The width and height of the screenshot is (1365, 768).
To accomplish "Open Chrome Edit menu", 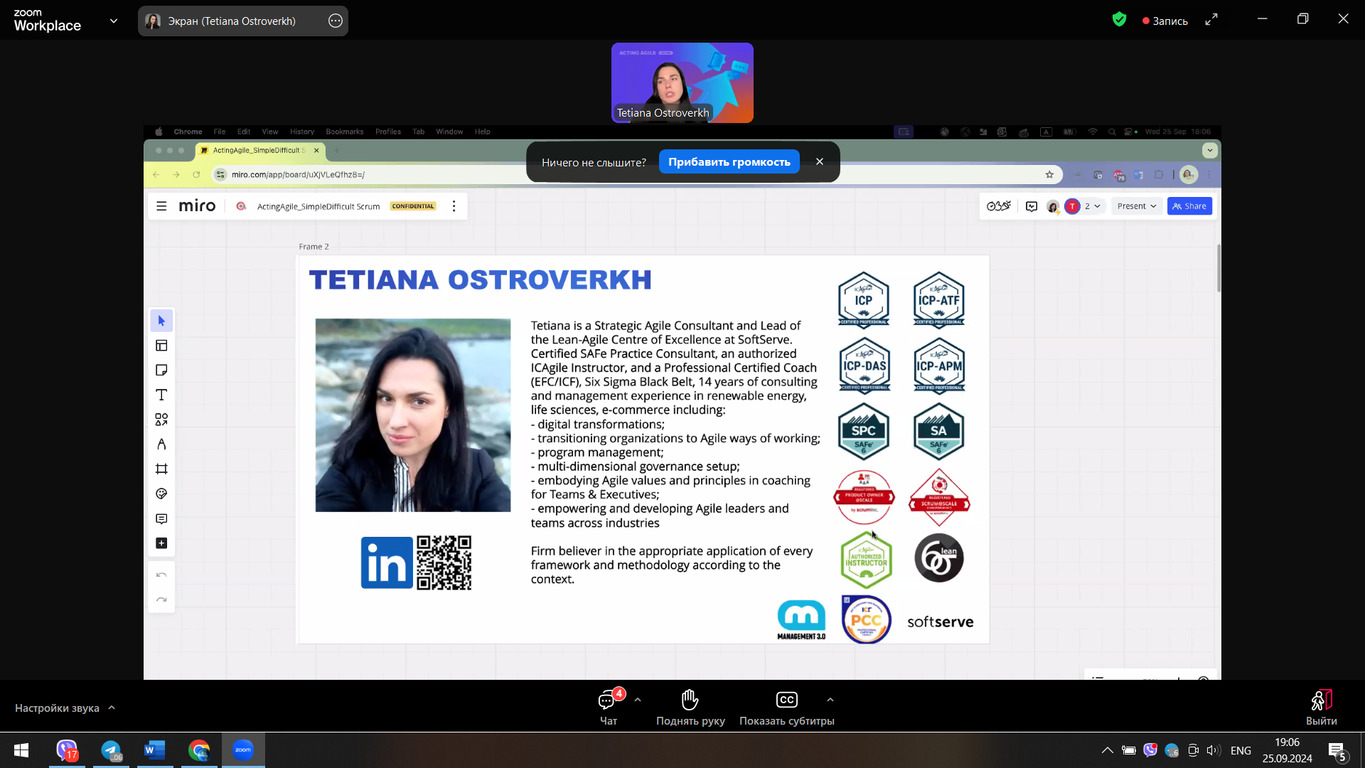I will click(x=244, y=131).
